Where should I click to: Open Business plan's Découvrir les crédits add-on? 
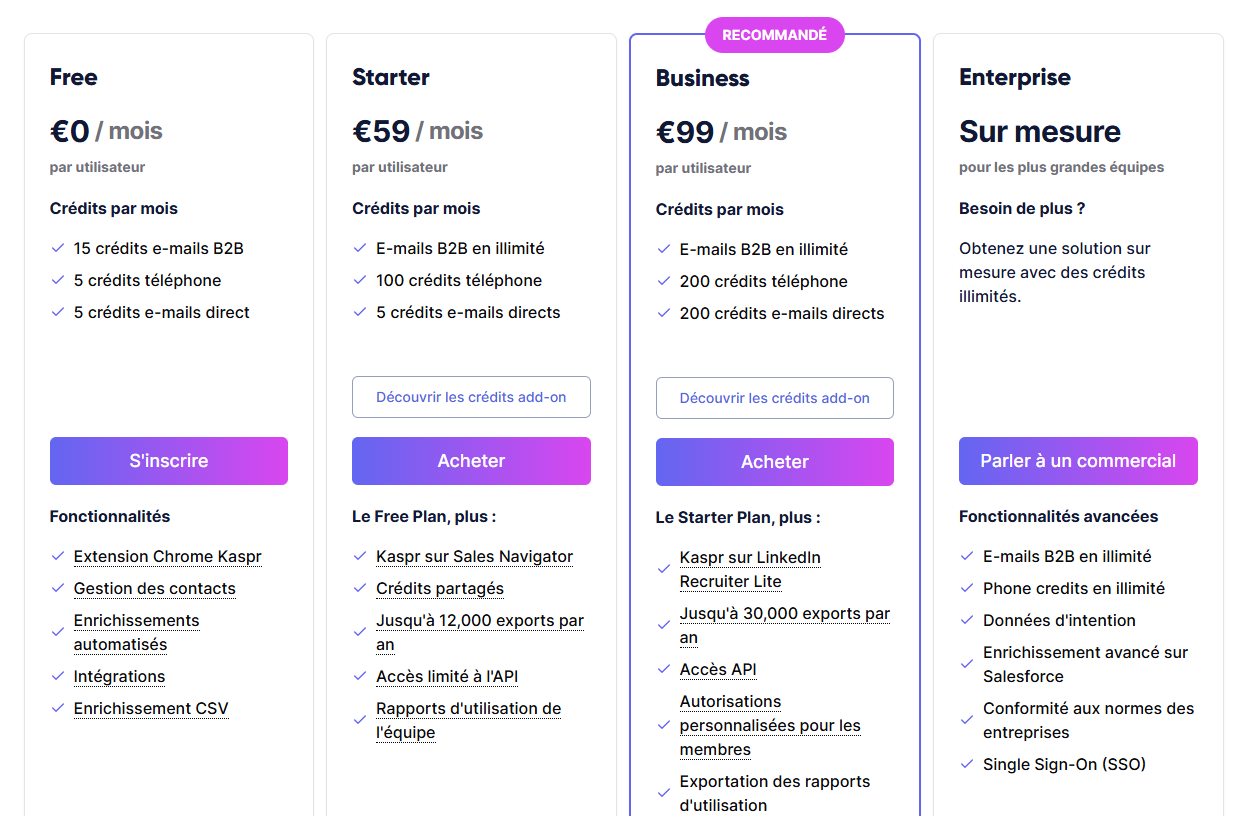click(775, 398)
